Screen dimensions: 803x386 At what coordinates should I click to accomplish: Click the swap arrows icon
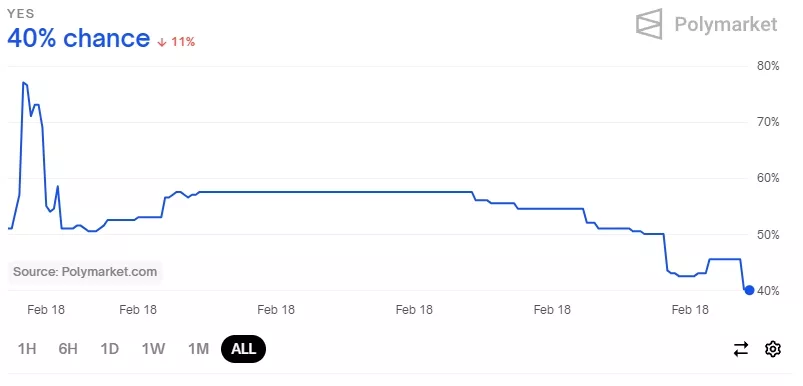[x=741, y=349]
